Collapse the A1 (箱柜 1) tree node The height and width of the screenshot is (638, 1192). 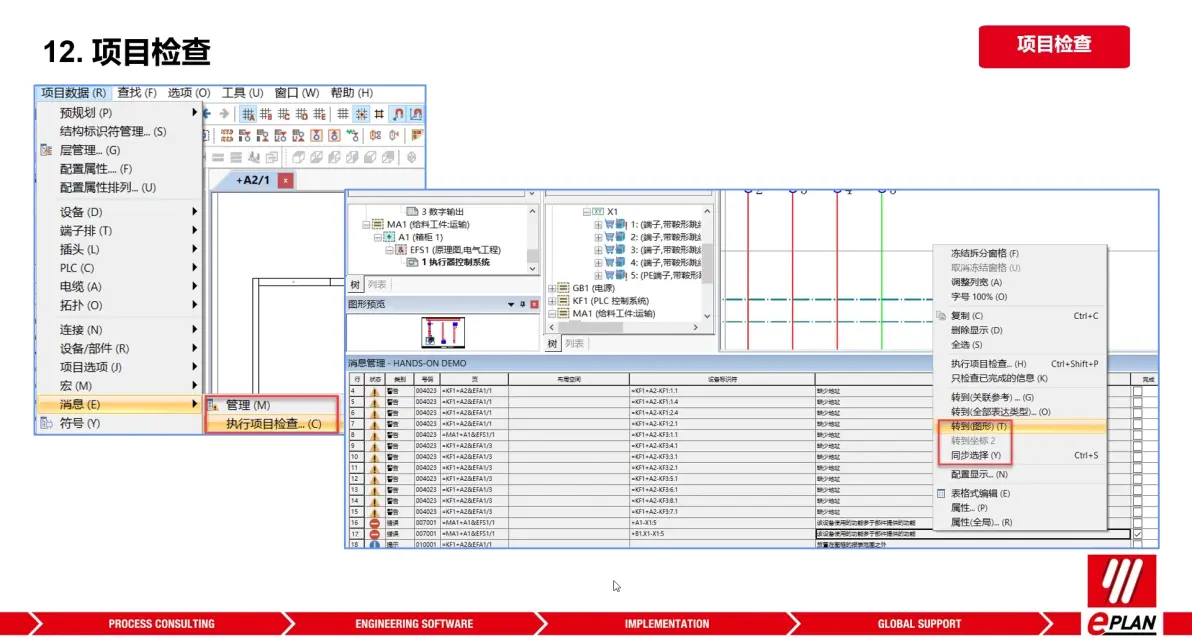[x=378, y=236]
